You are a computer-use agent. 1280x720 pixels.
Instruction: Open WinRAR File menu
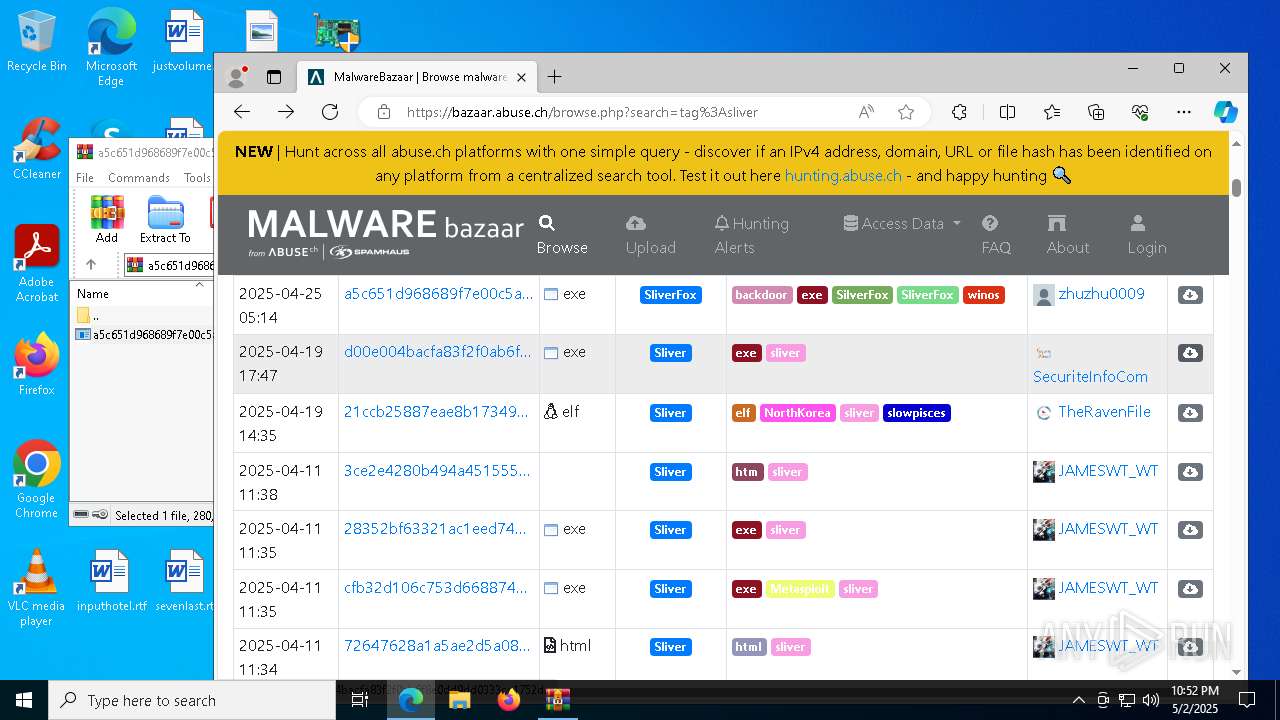tap(85, 177)
